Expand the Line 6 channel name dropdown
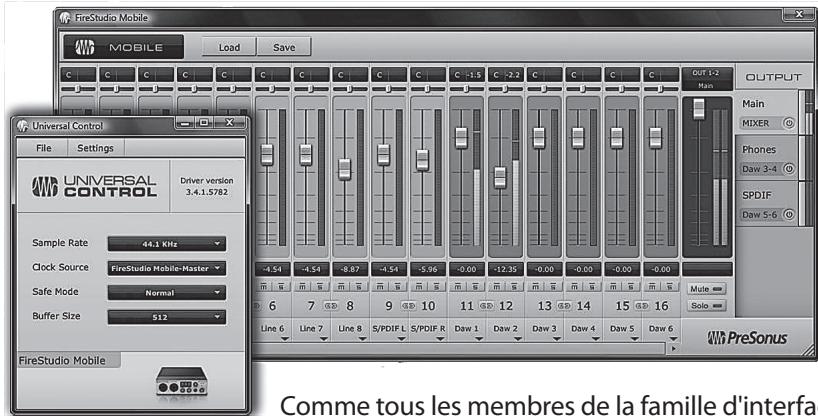 pos(285,339)
